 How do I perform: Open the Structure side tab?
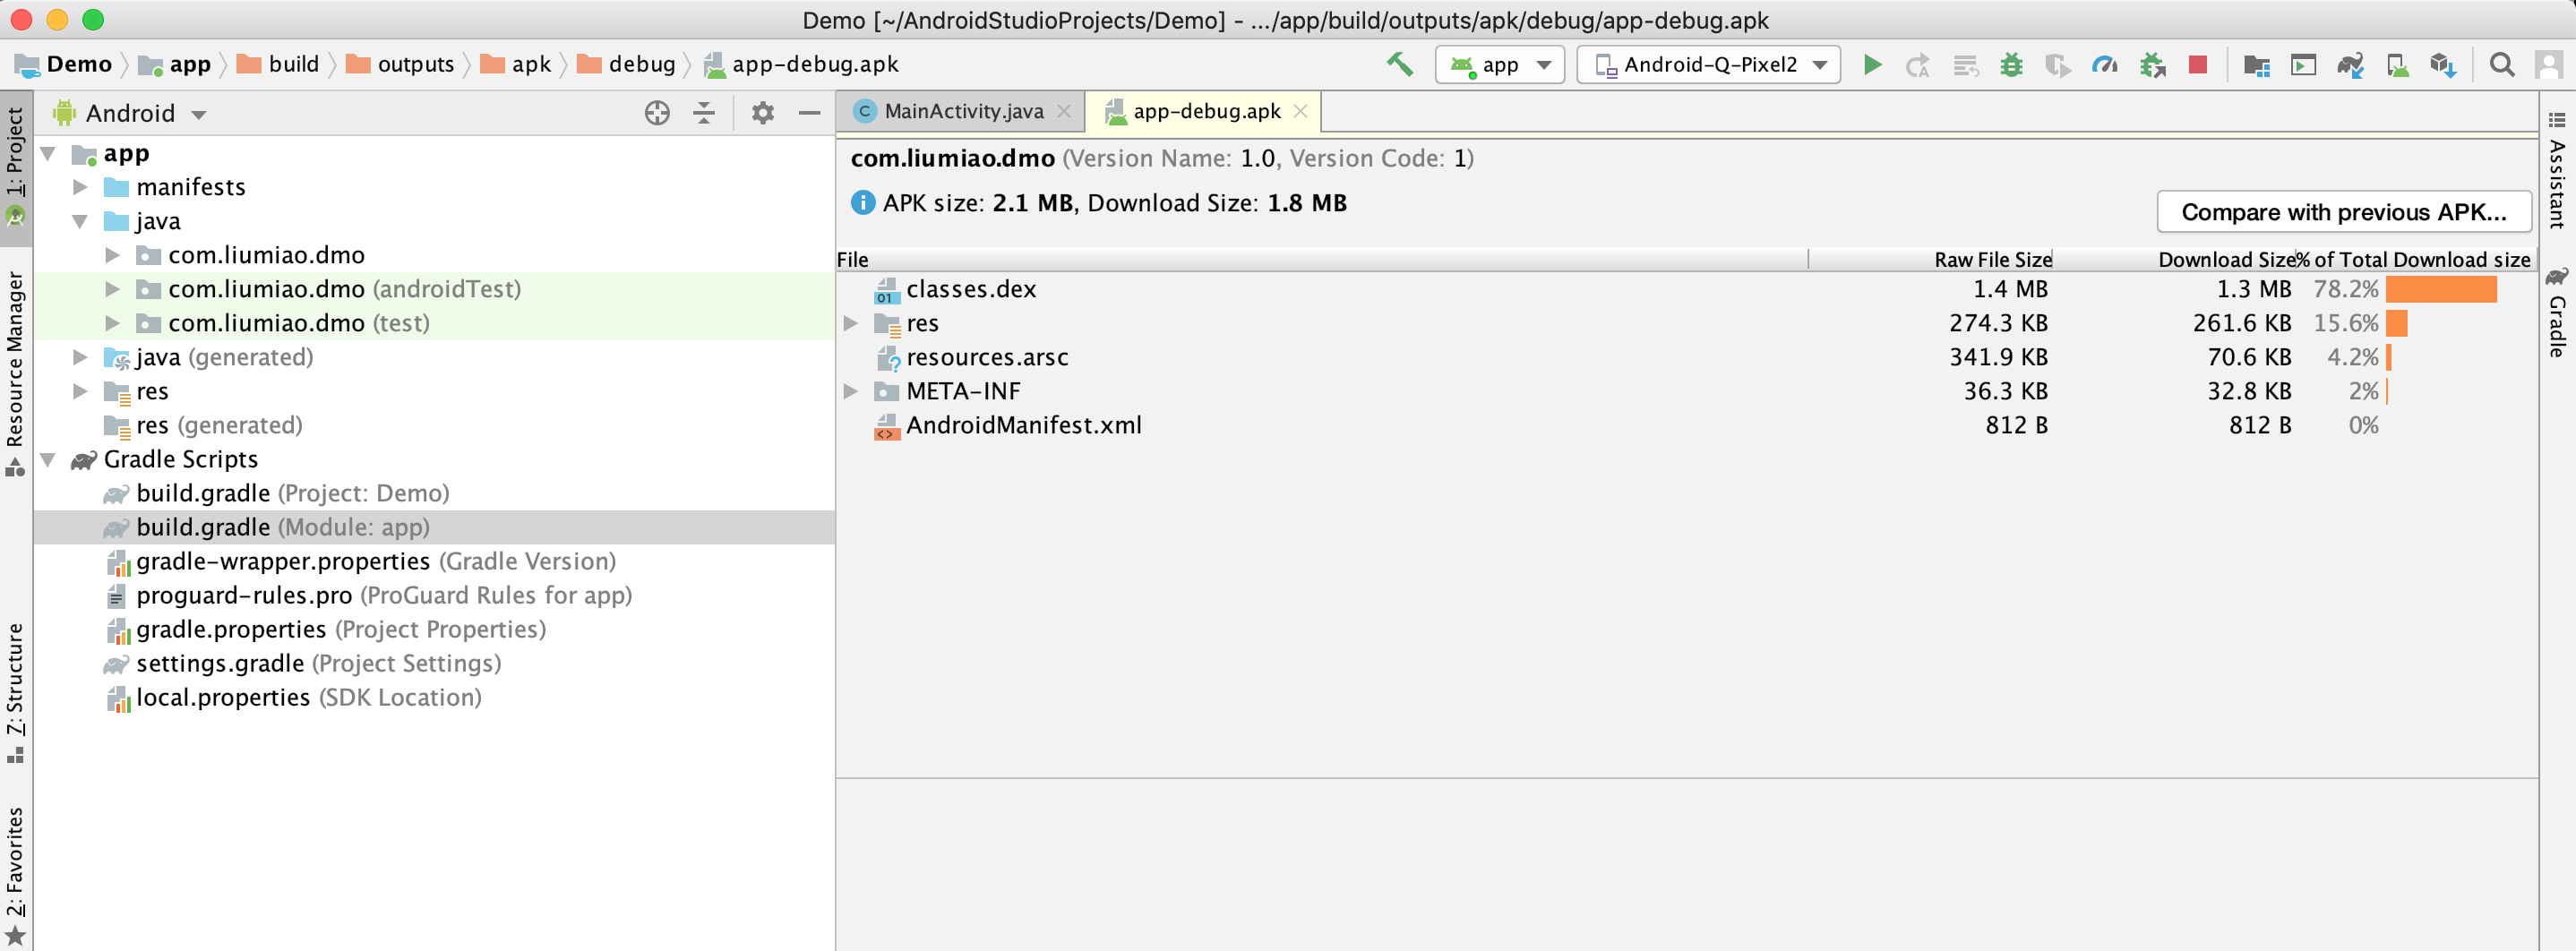point(15,692)
